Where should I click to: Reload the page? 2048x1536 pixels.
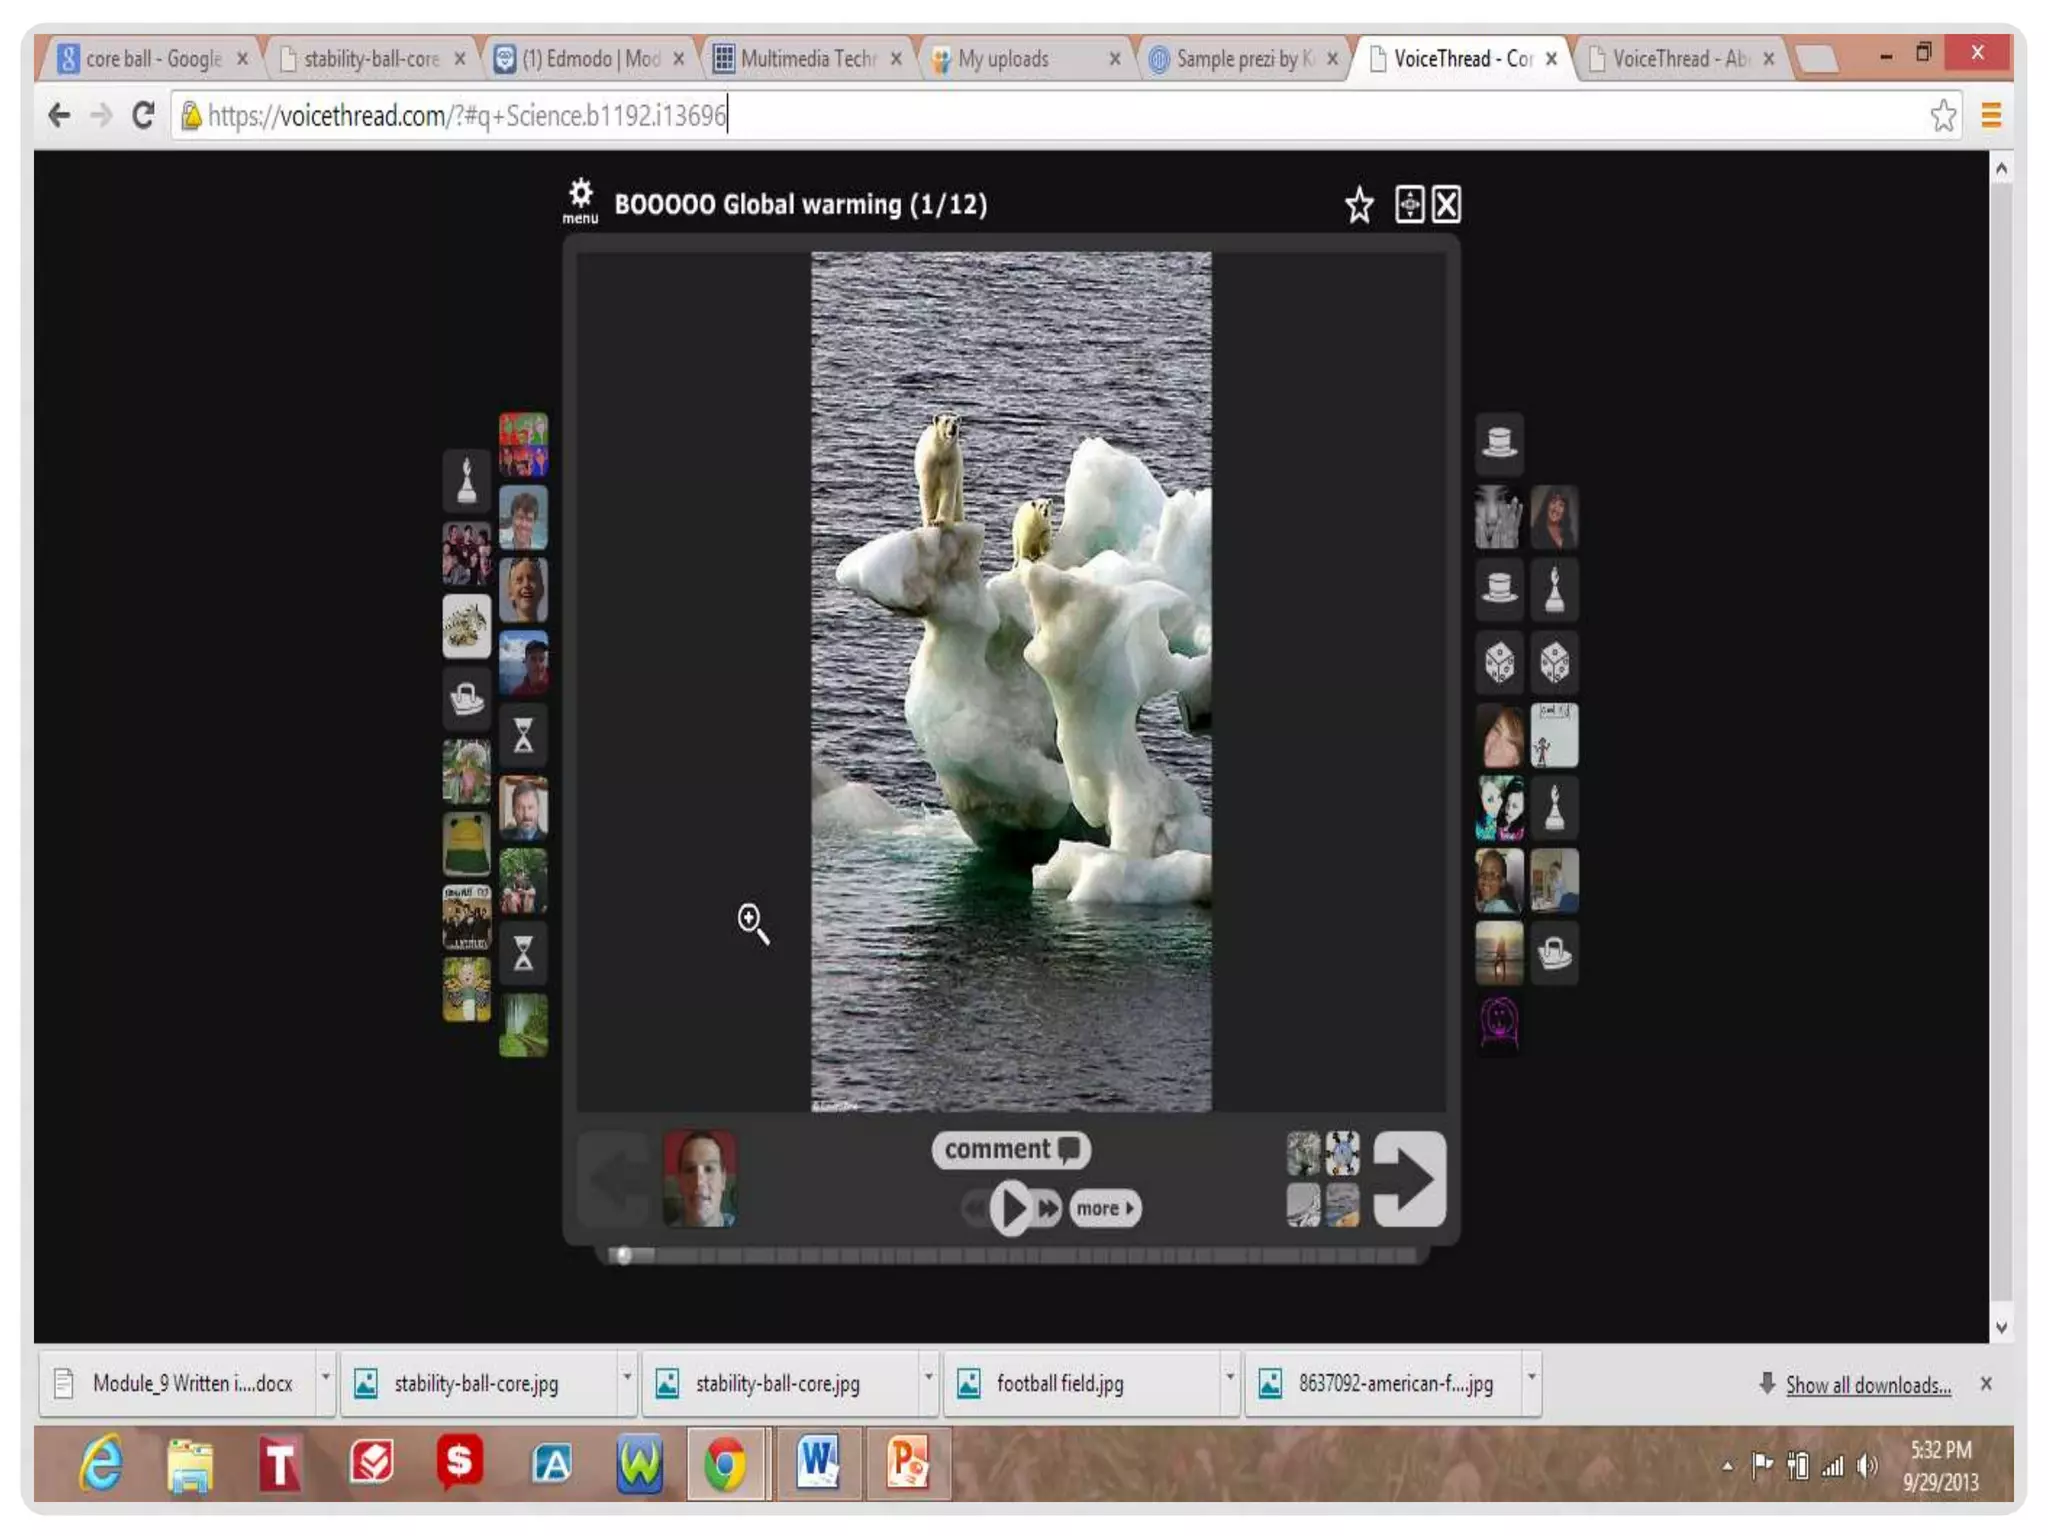click(143, 116)
